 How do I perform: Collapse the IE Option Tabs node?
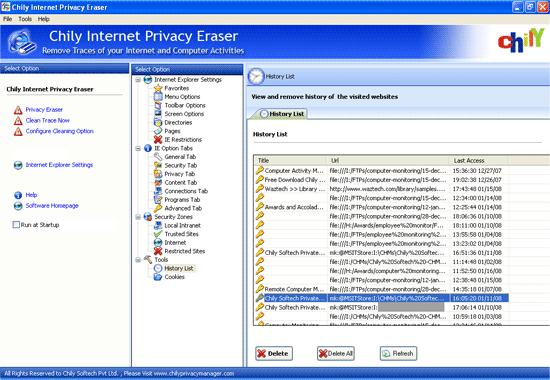coord(138,148)
